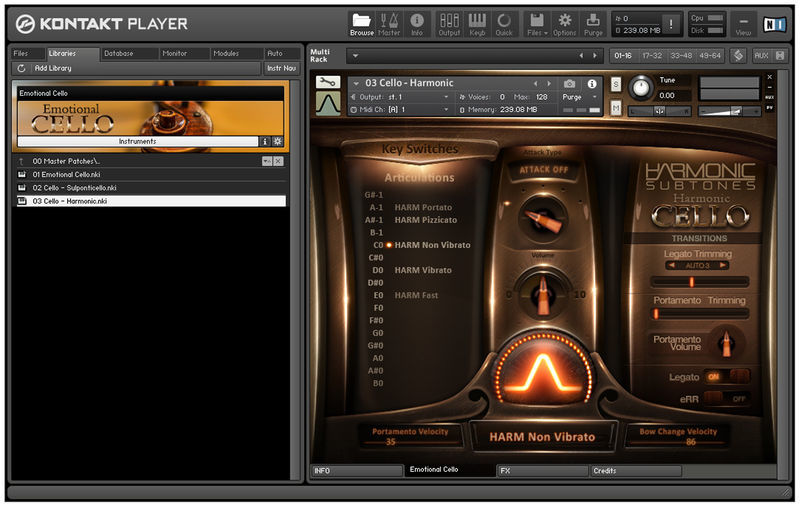Viewport: 800px width, 507px height.
Task: Select rack page 33-48
Action: point(681,56)
